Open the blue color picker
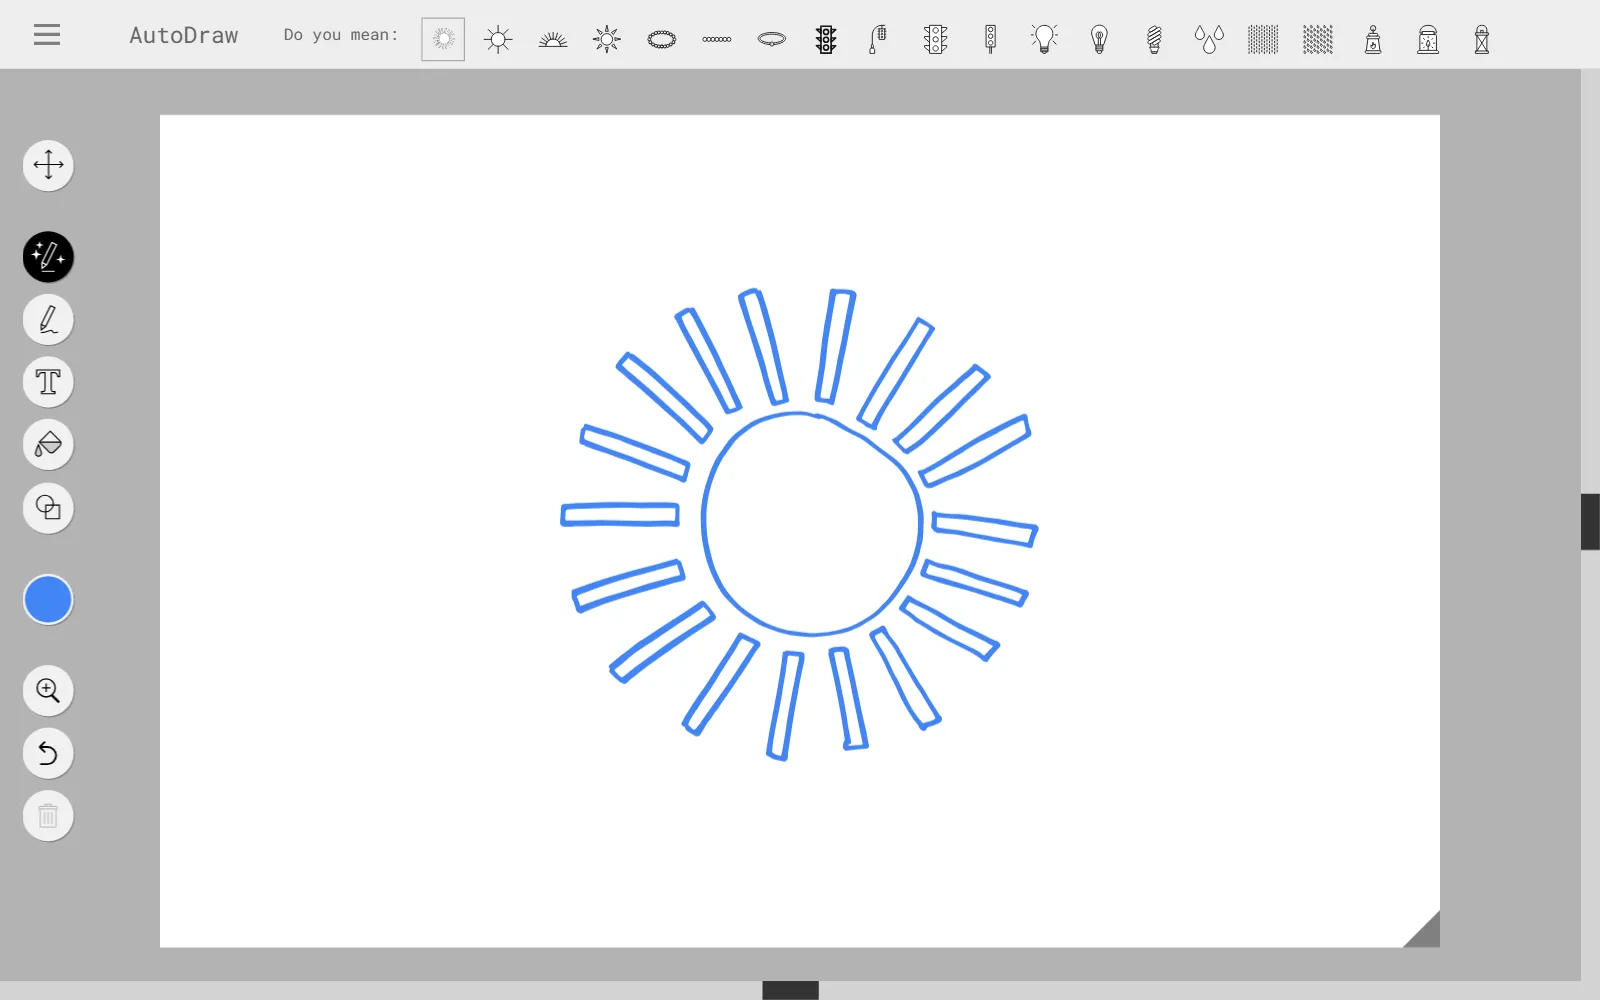 click(x=48, y=600)
